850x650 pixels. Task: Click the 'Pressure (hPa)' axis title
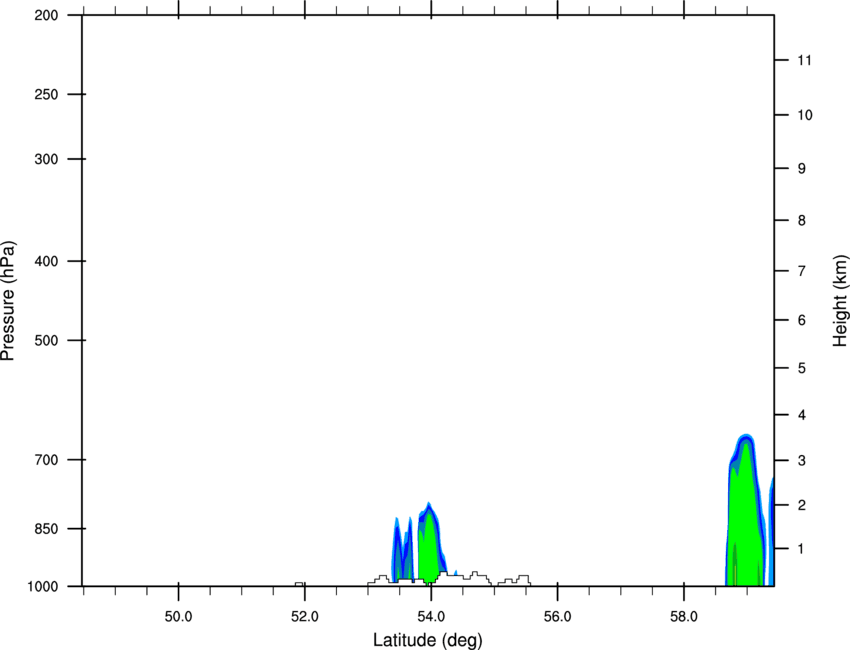8,301
